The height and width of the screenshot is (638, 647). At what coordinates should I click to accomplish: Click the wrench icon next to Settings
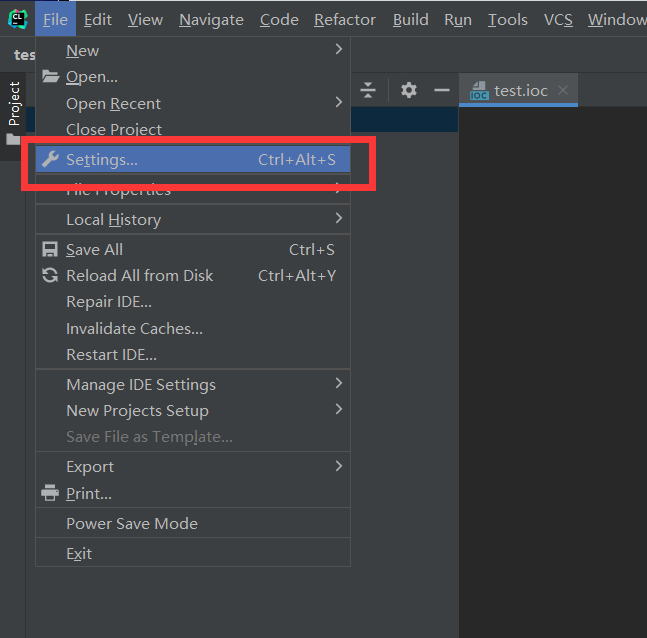tap(50, 159)
